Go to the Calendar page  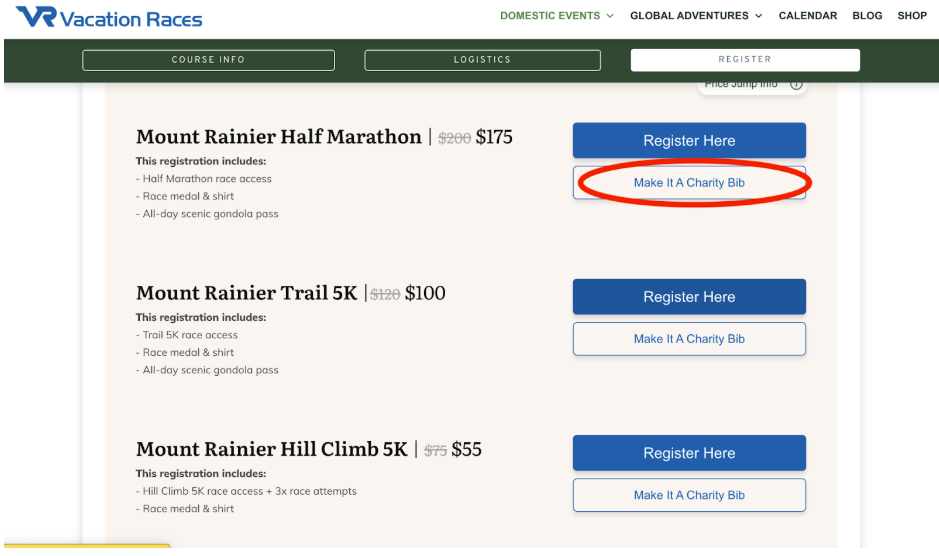808,16
